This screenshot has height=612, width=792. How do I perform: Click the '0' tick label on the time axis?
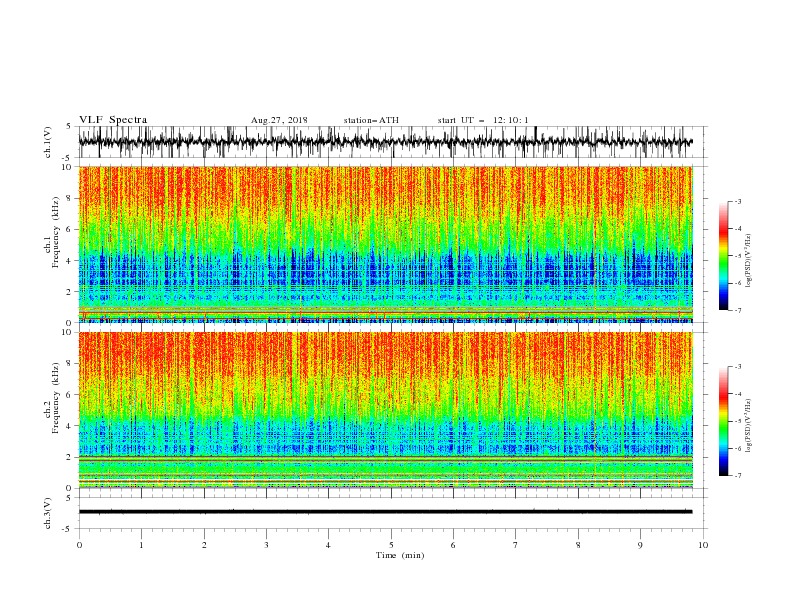79,545
